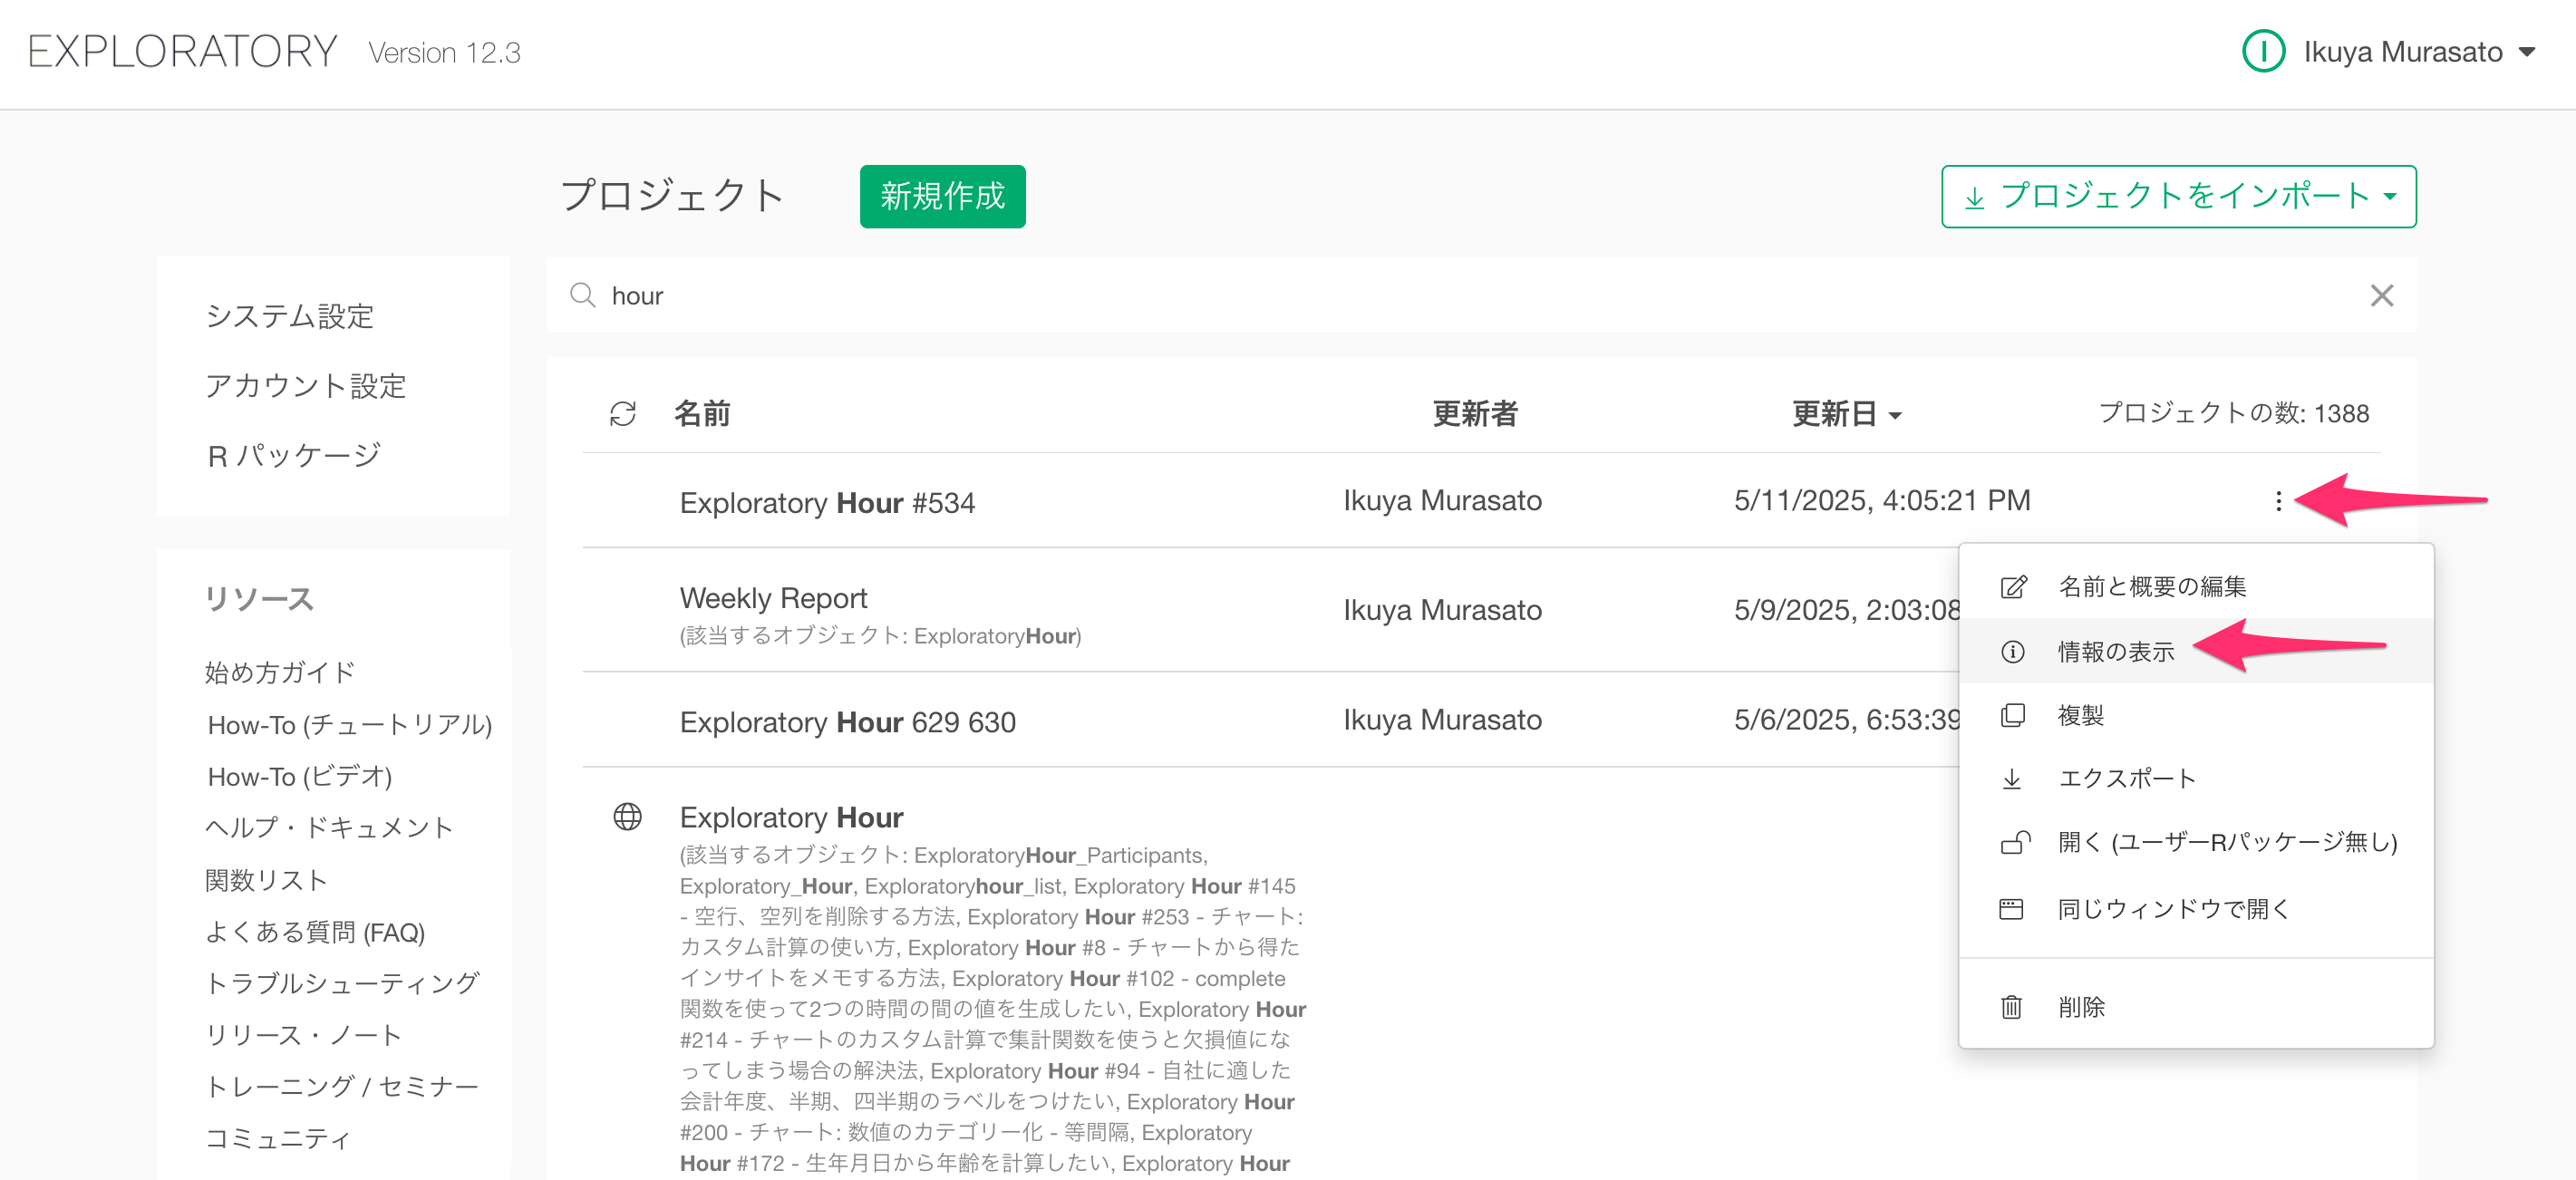Open システム設定 in the sidebar
2576x1180 pixels.
tap(289, 316)
